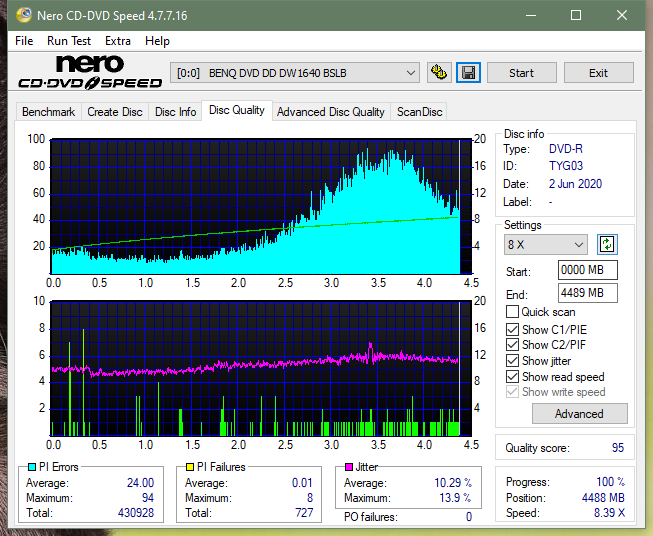Click the PI Failures total 727
The width and height of the screenshot is (653, 536).
[x=304, y=513]
